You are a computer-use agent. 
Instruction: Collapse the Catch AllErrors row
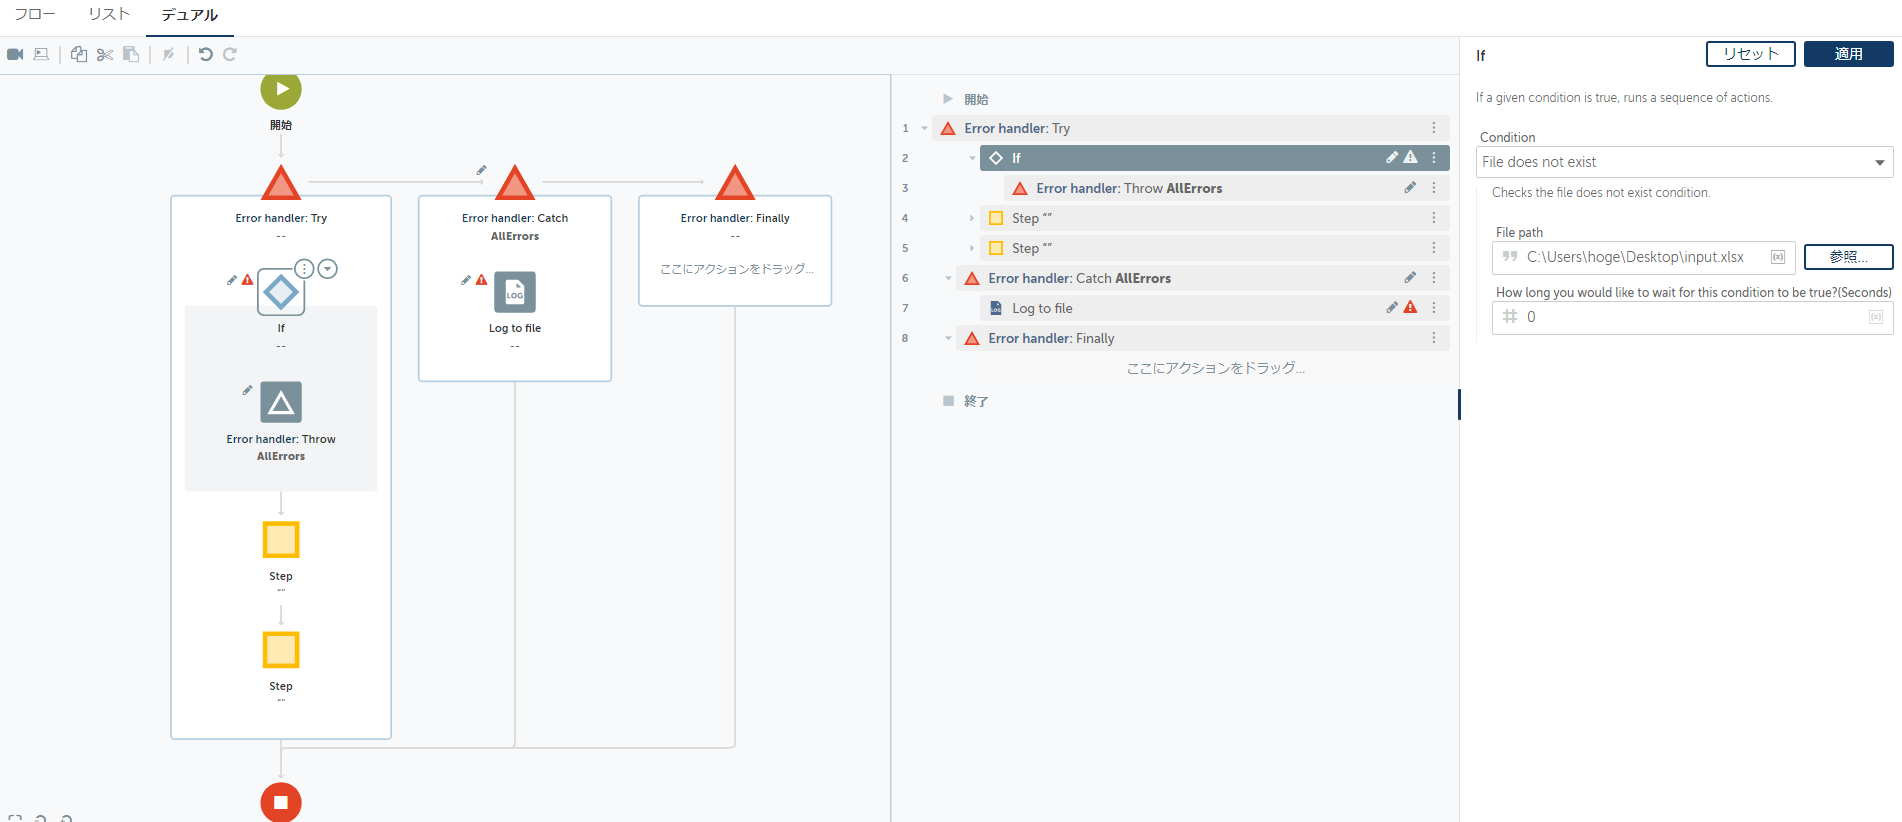coord(948,278)
